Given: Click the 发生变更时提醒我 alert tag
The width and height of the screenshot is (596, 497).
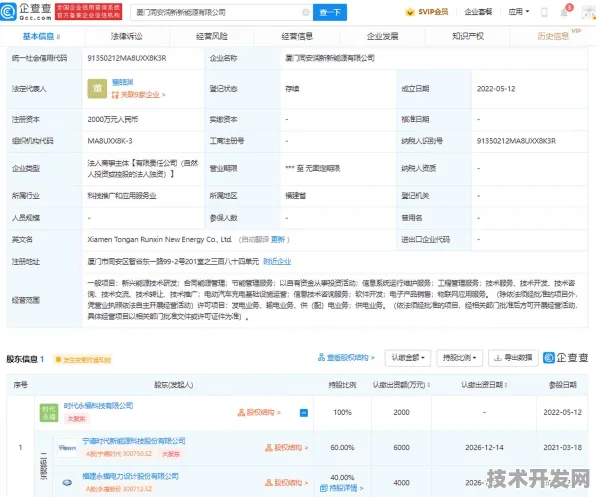Looking at the screenshot, I should point(83,360).
